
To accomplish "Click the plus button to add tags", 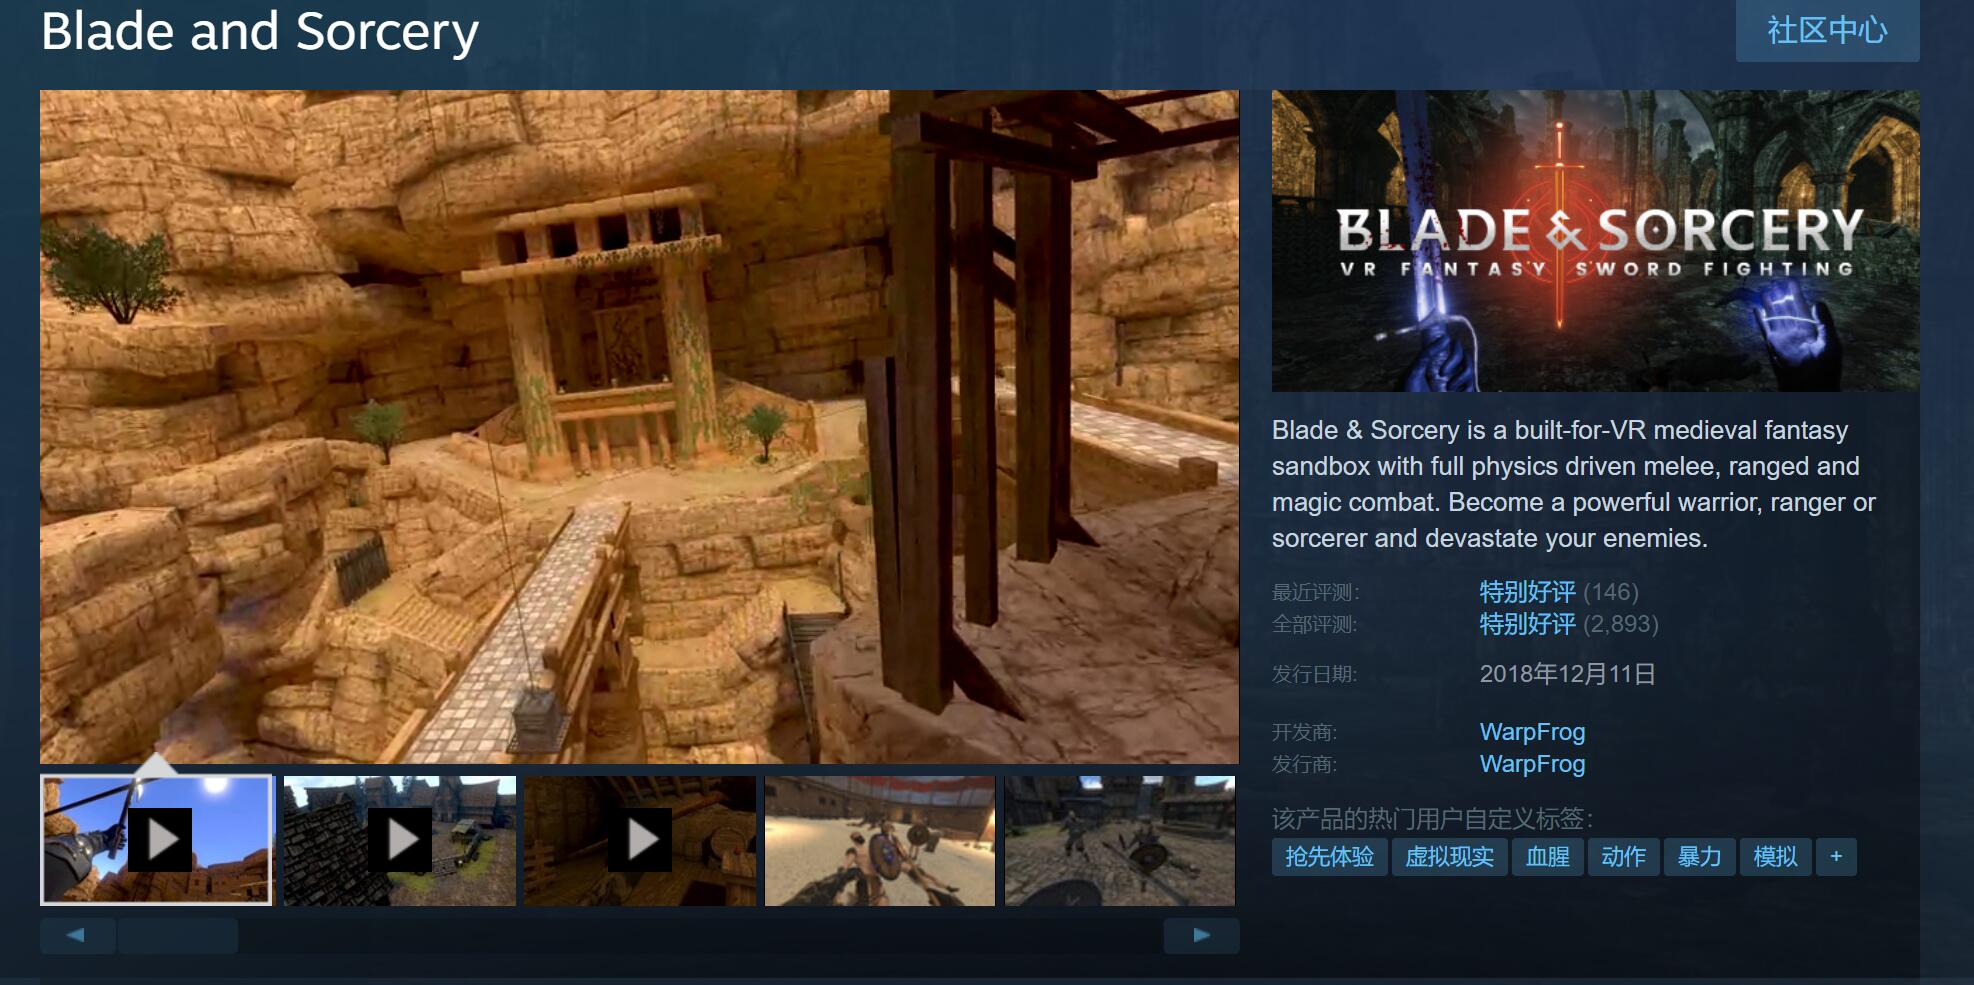I will pyautogui.click(x=1836, y=857).
